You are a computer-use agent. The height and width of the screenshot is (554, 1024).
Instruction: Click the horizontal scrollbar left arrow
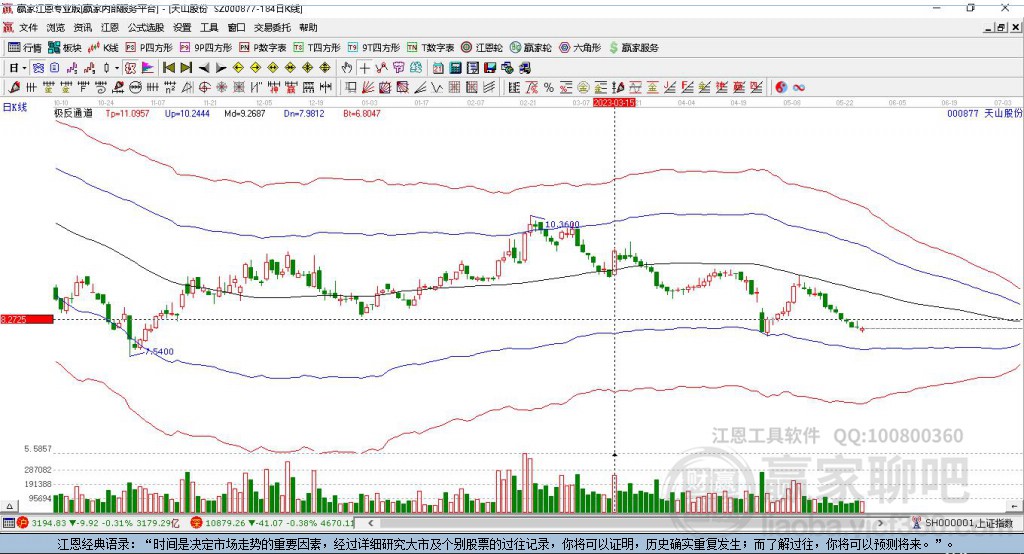tap(371, 523)
